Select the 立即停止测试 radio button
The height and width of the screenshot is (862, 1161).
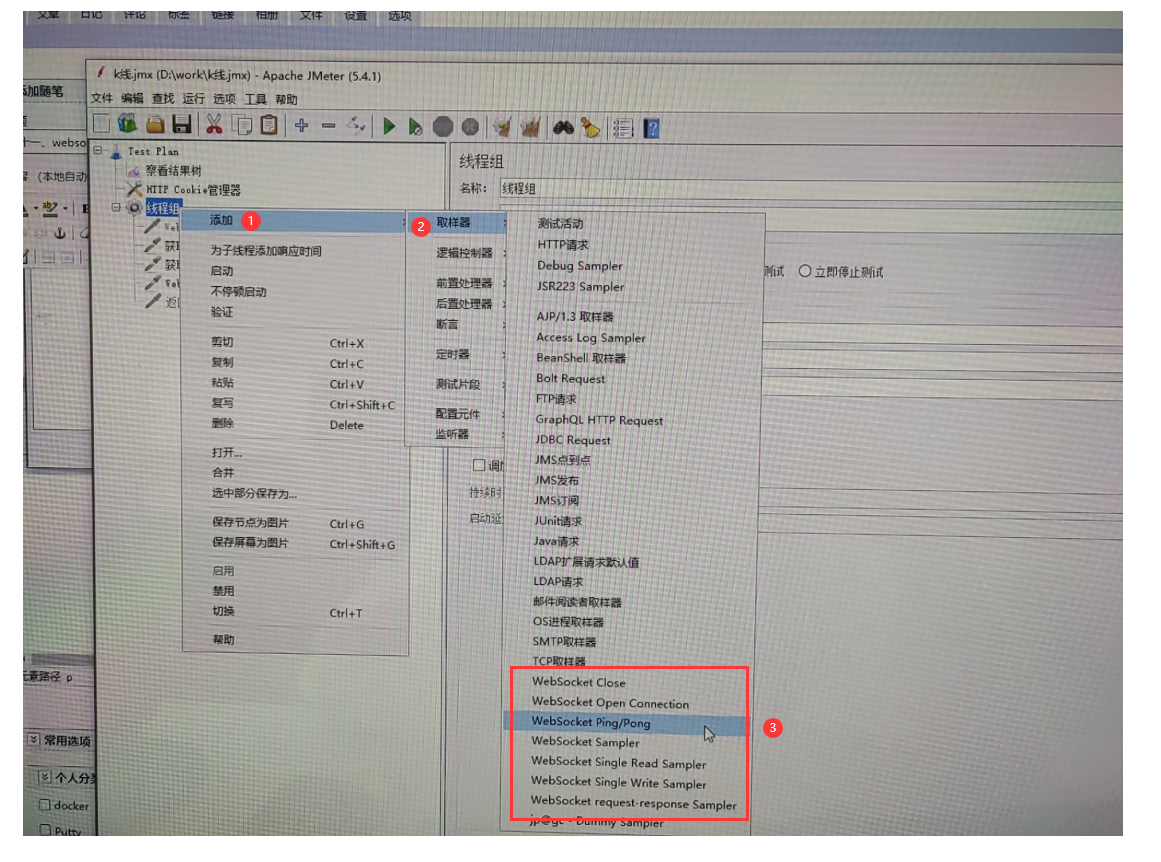(805, 271)
